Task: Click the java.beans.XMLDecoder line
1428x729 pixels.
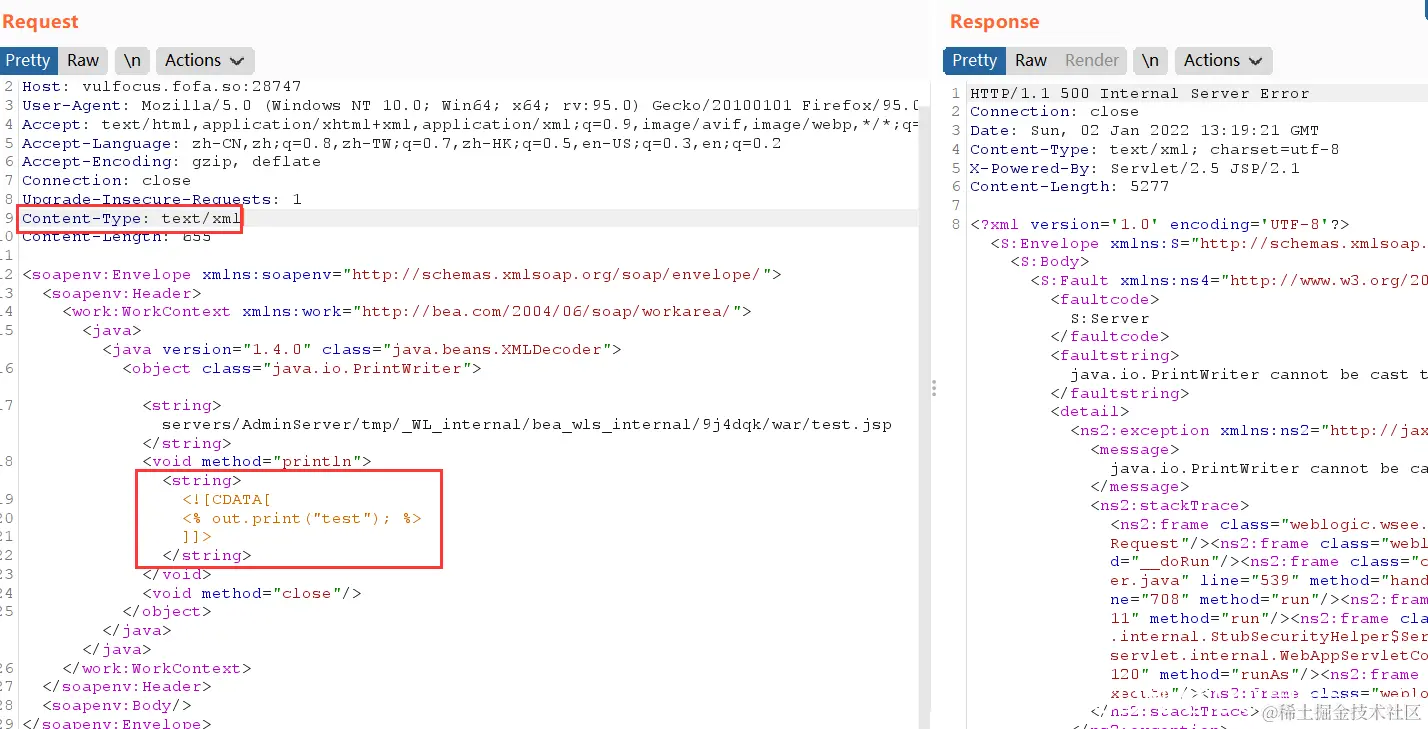Action: click(x=361, y=349)
